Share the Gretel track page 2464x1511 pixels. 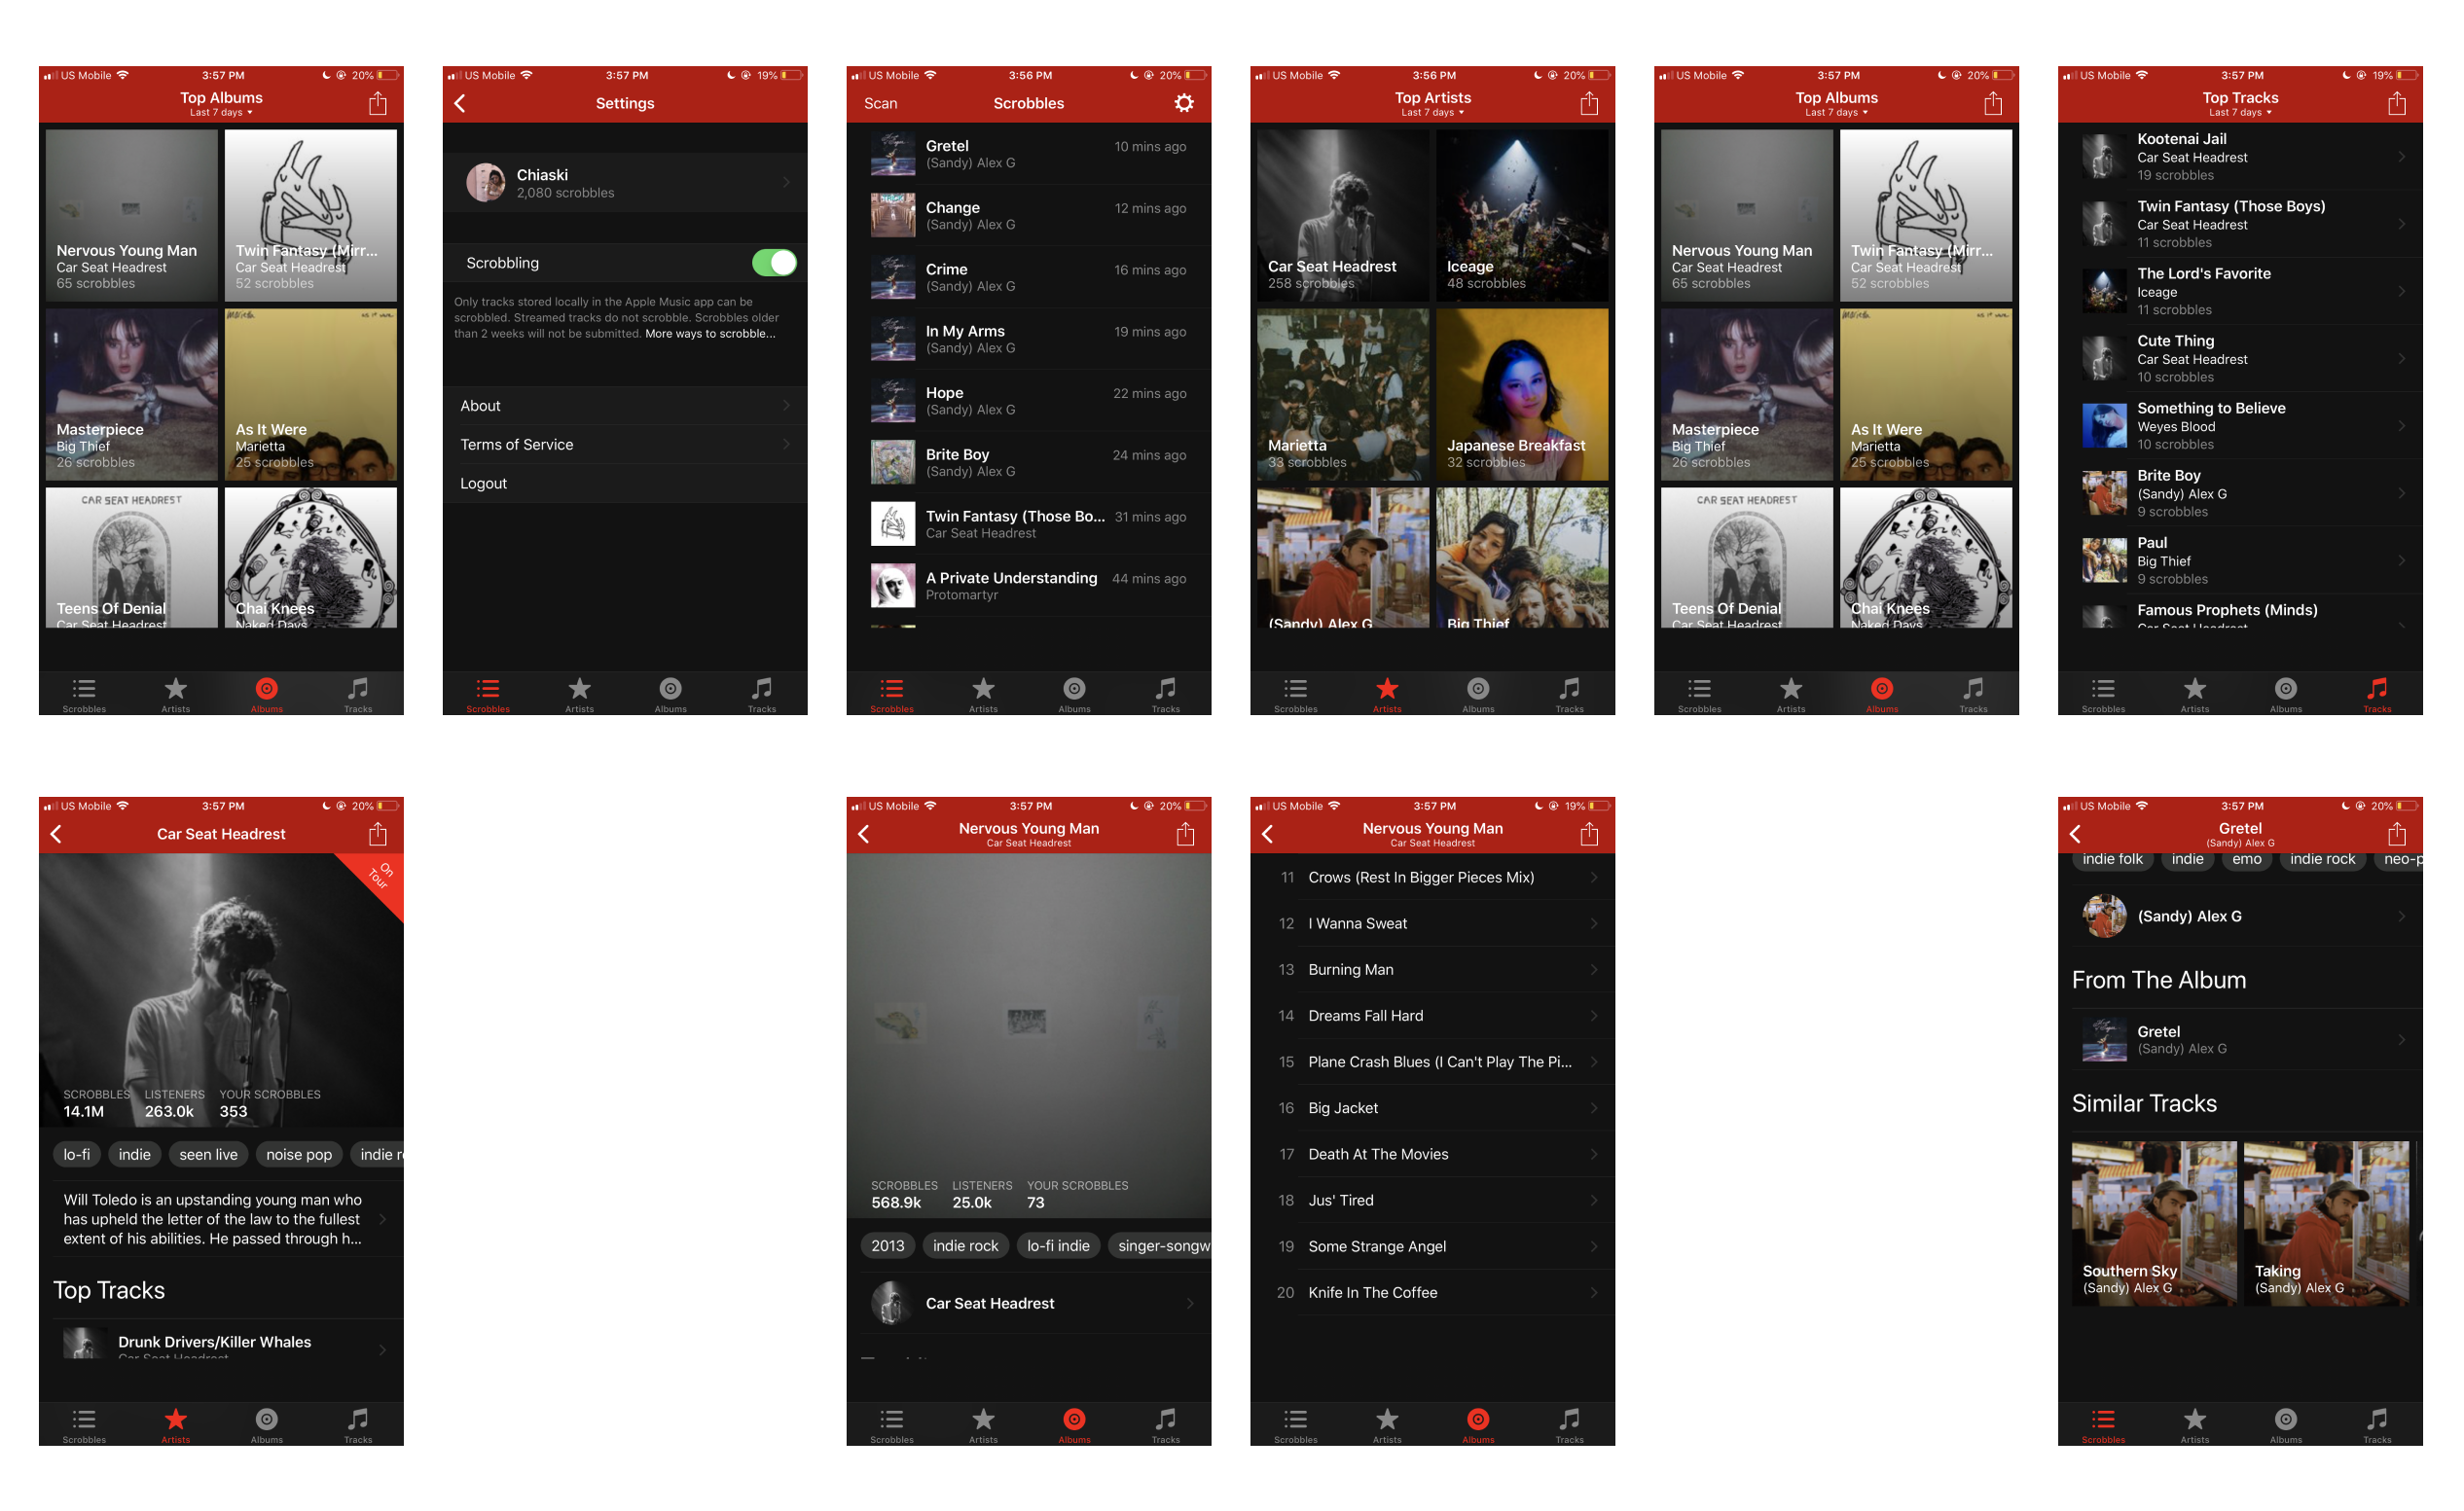coord(2396,834)
